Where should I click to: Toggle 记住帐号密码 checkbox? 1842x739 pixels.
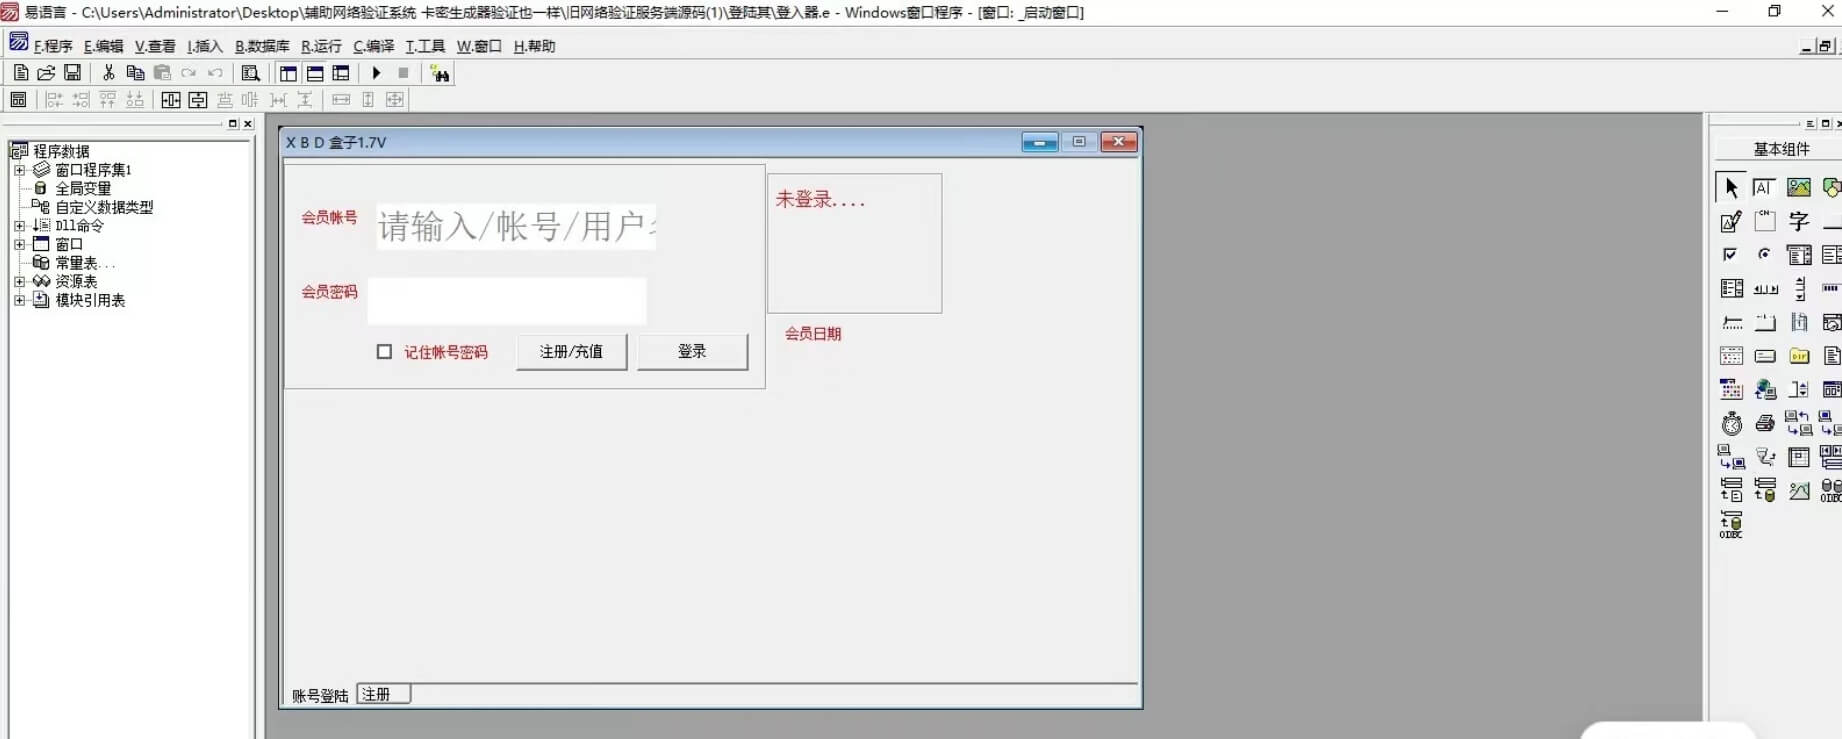(x=384, y=352)
